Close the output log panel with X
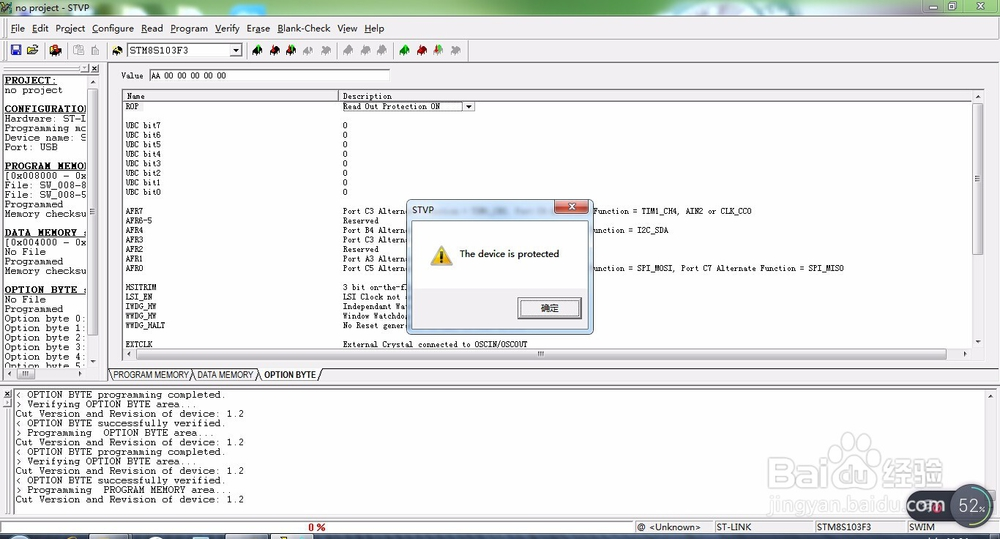The height and width of the screenshot is (539, 1000). point(7,394)
